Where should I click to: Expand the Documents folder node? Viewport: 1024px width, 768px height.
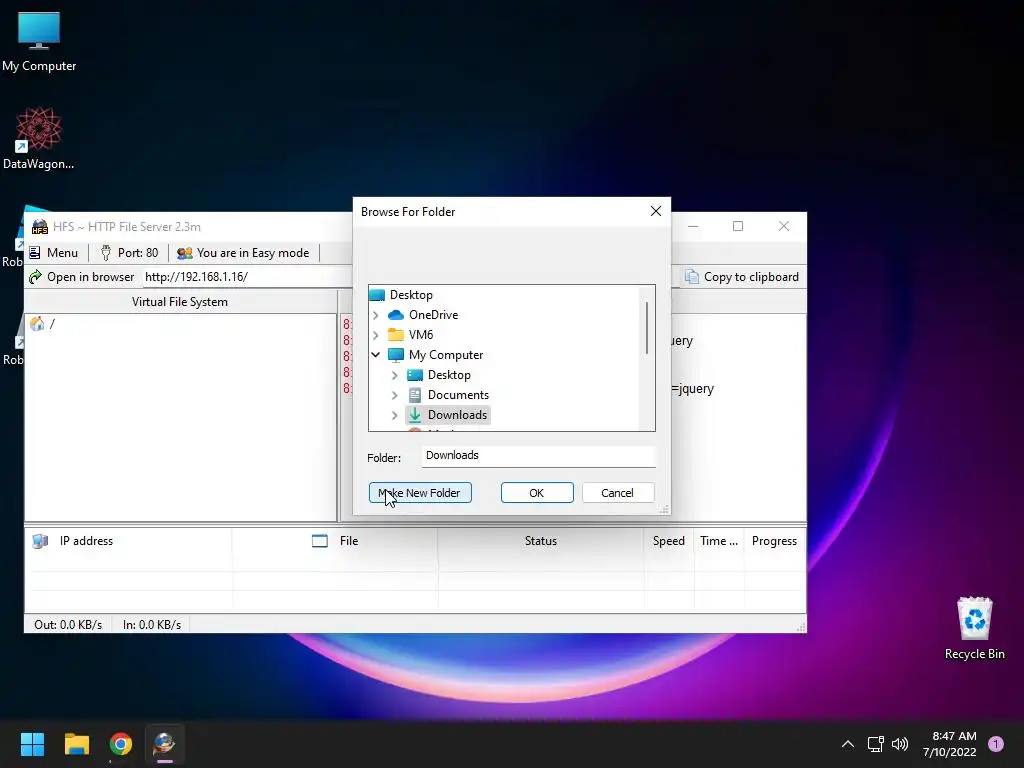[x=394, y=396]
